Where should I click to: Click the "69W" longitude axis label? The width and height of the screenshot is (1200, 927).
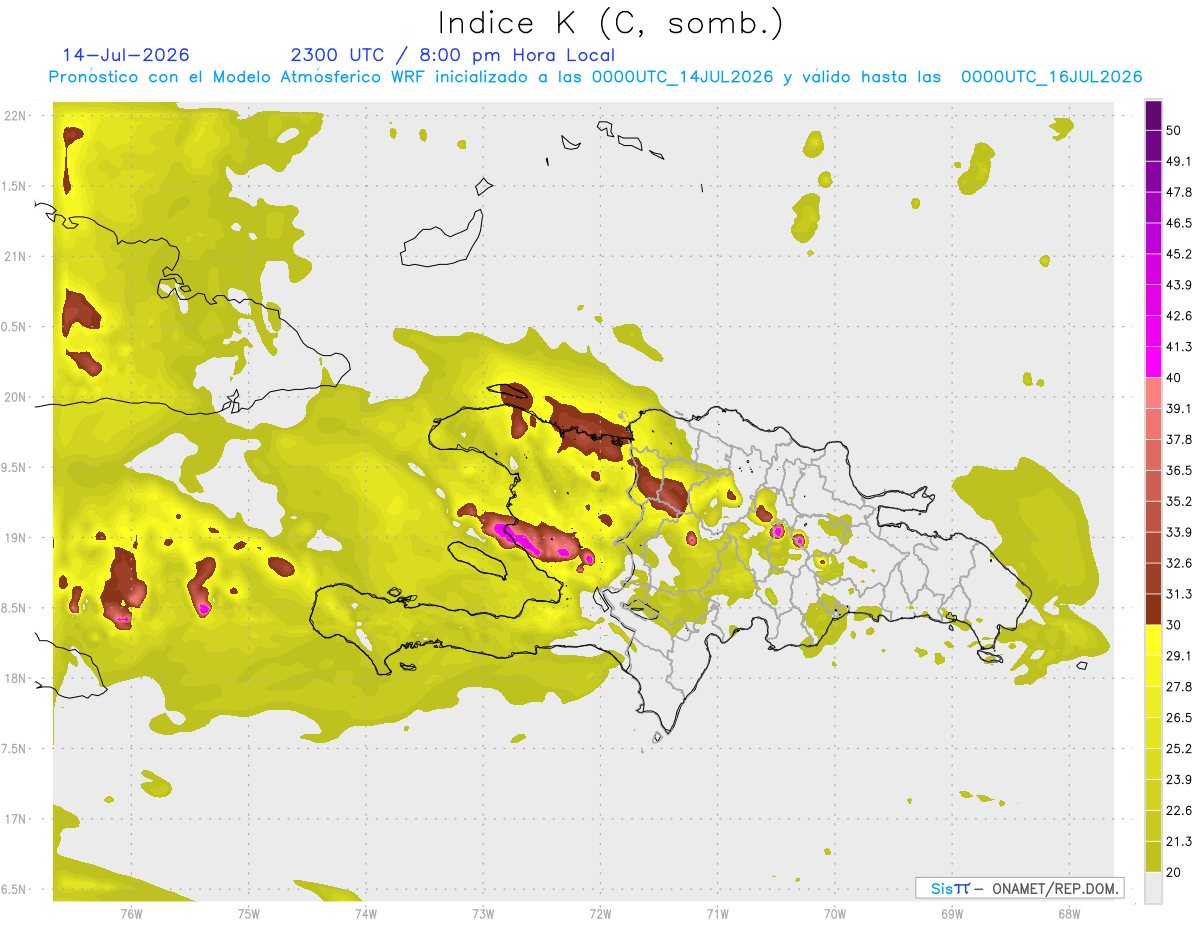pyautogui.click(x=951, y=914)
